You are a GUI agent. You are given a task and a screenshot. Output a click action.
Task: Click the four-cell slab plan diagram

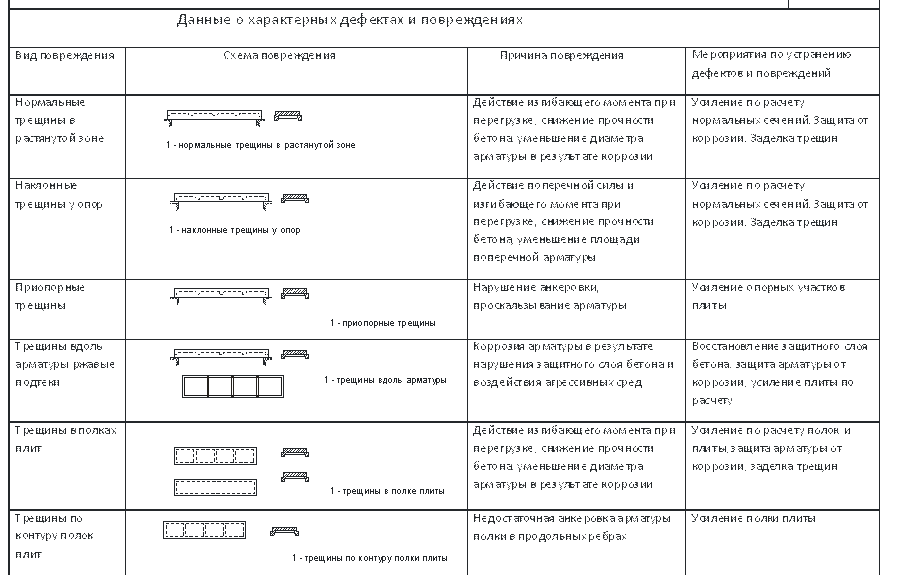tap(233, 387)
